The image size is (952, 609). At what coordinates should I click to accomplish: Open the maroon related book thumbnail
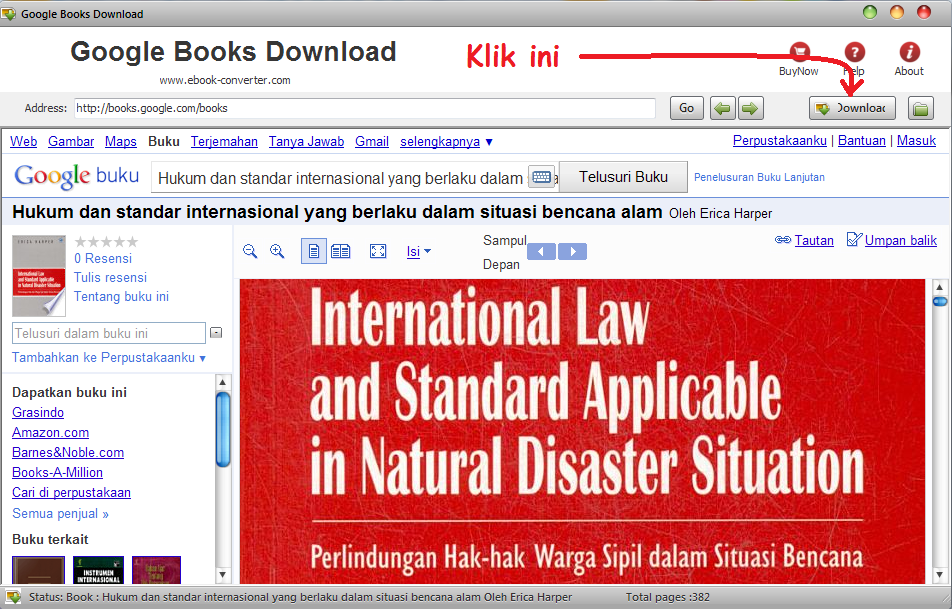point(157,570)
